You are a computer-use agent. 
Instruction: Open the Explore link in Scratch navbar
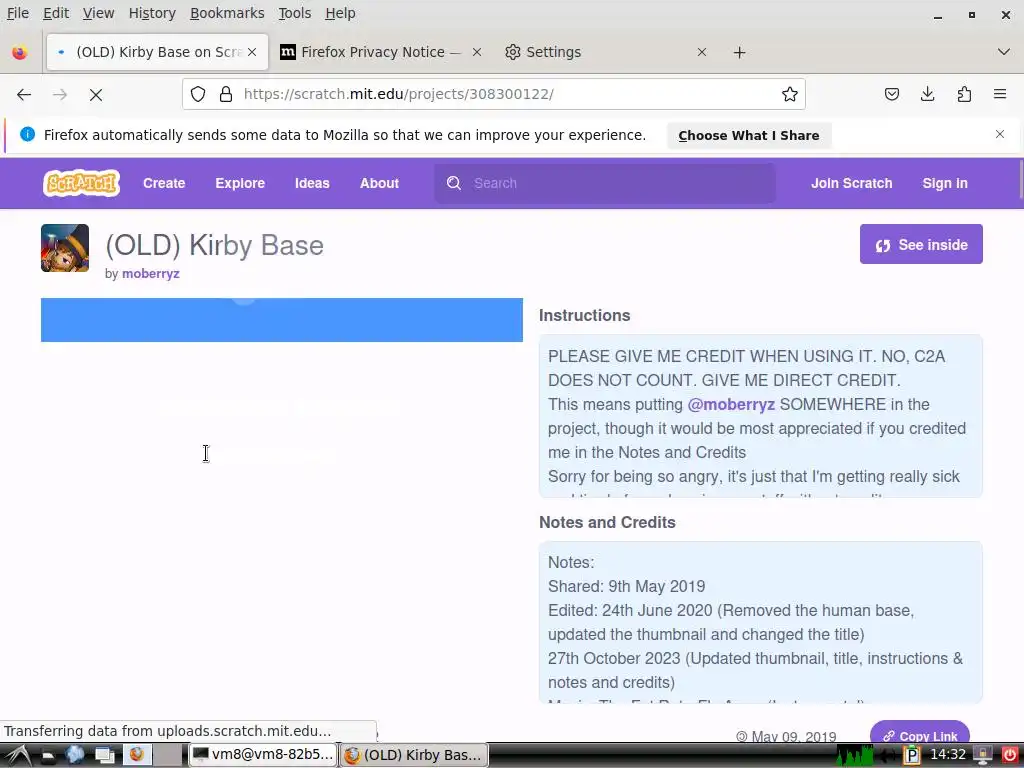point(240,183)
